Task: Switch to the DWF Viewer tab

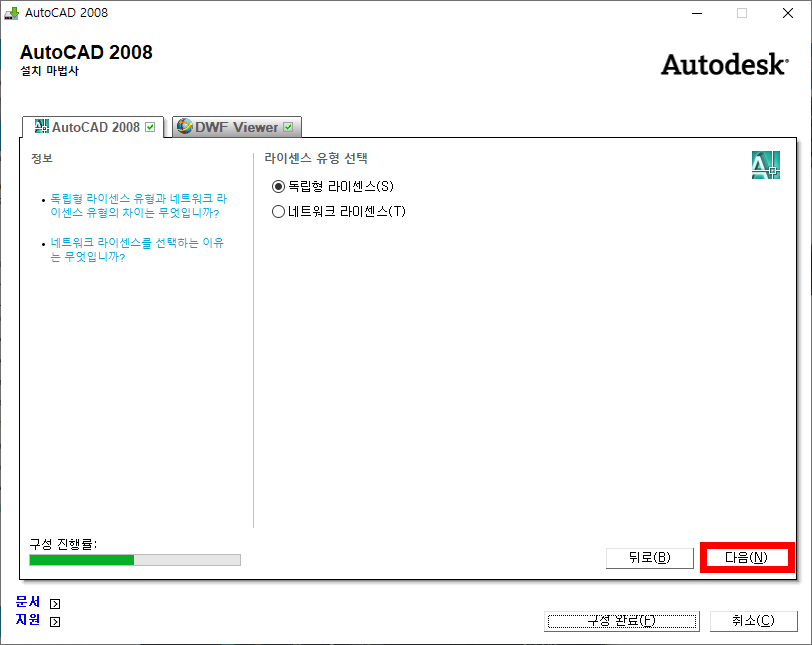Action: (x=237, y=127)
